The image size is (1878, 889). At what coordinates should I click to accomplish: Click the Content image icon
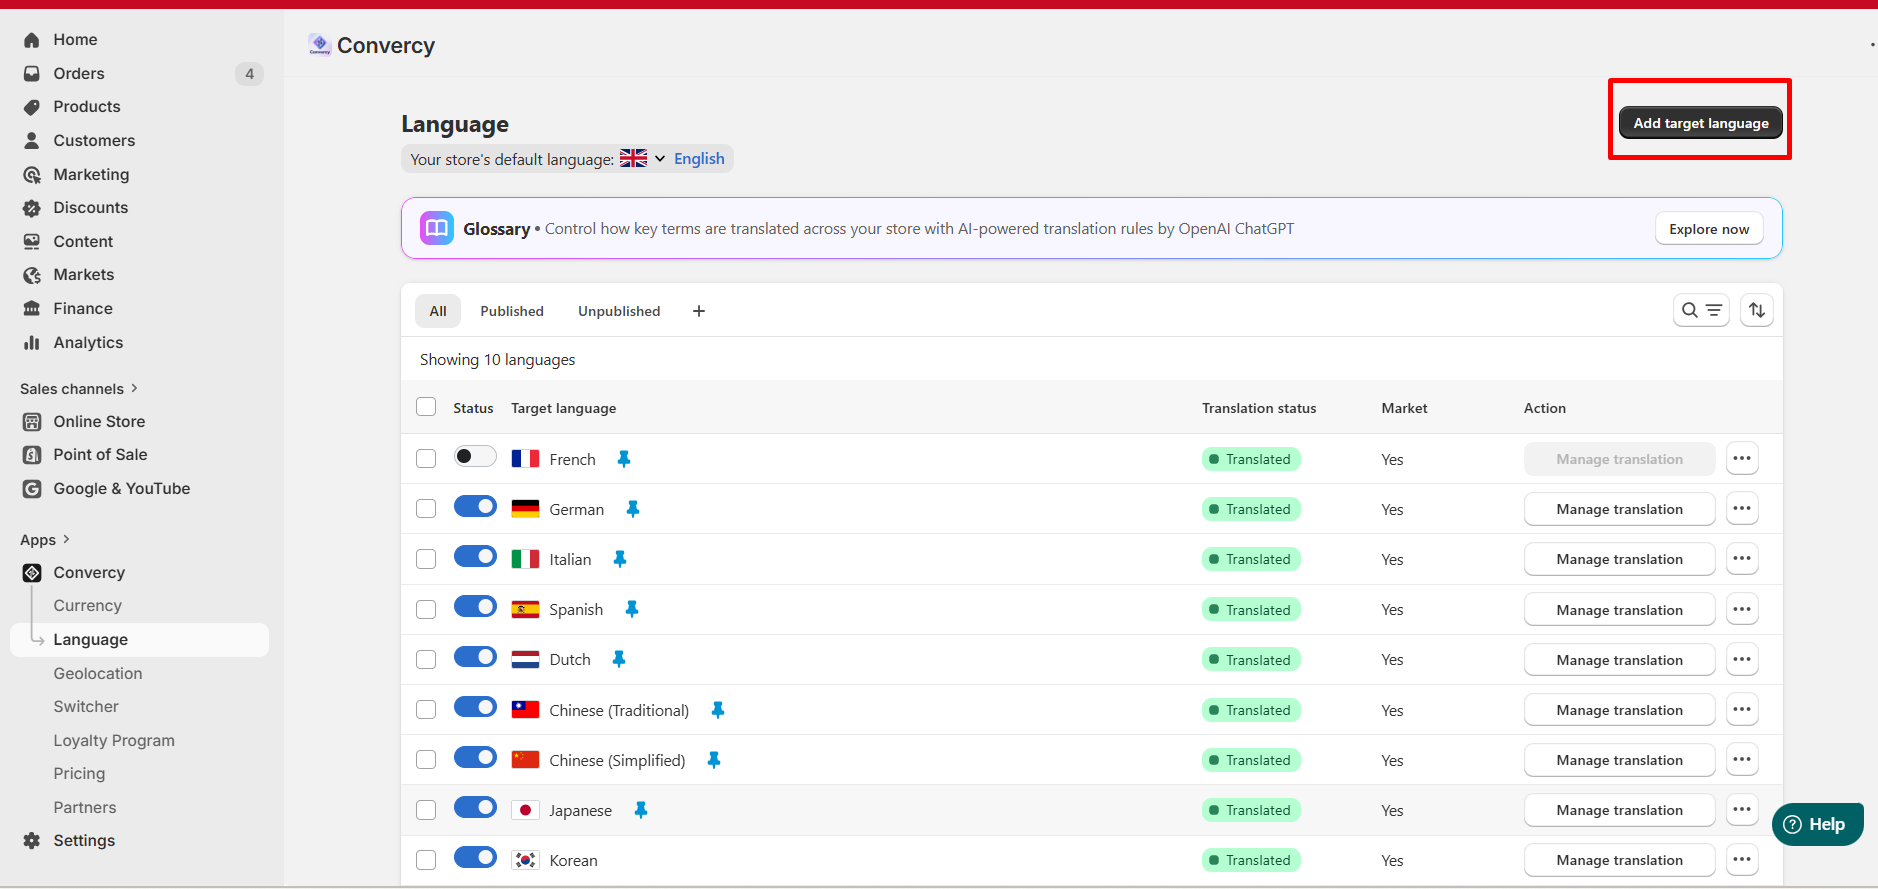click(32, 242)
